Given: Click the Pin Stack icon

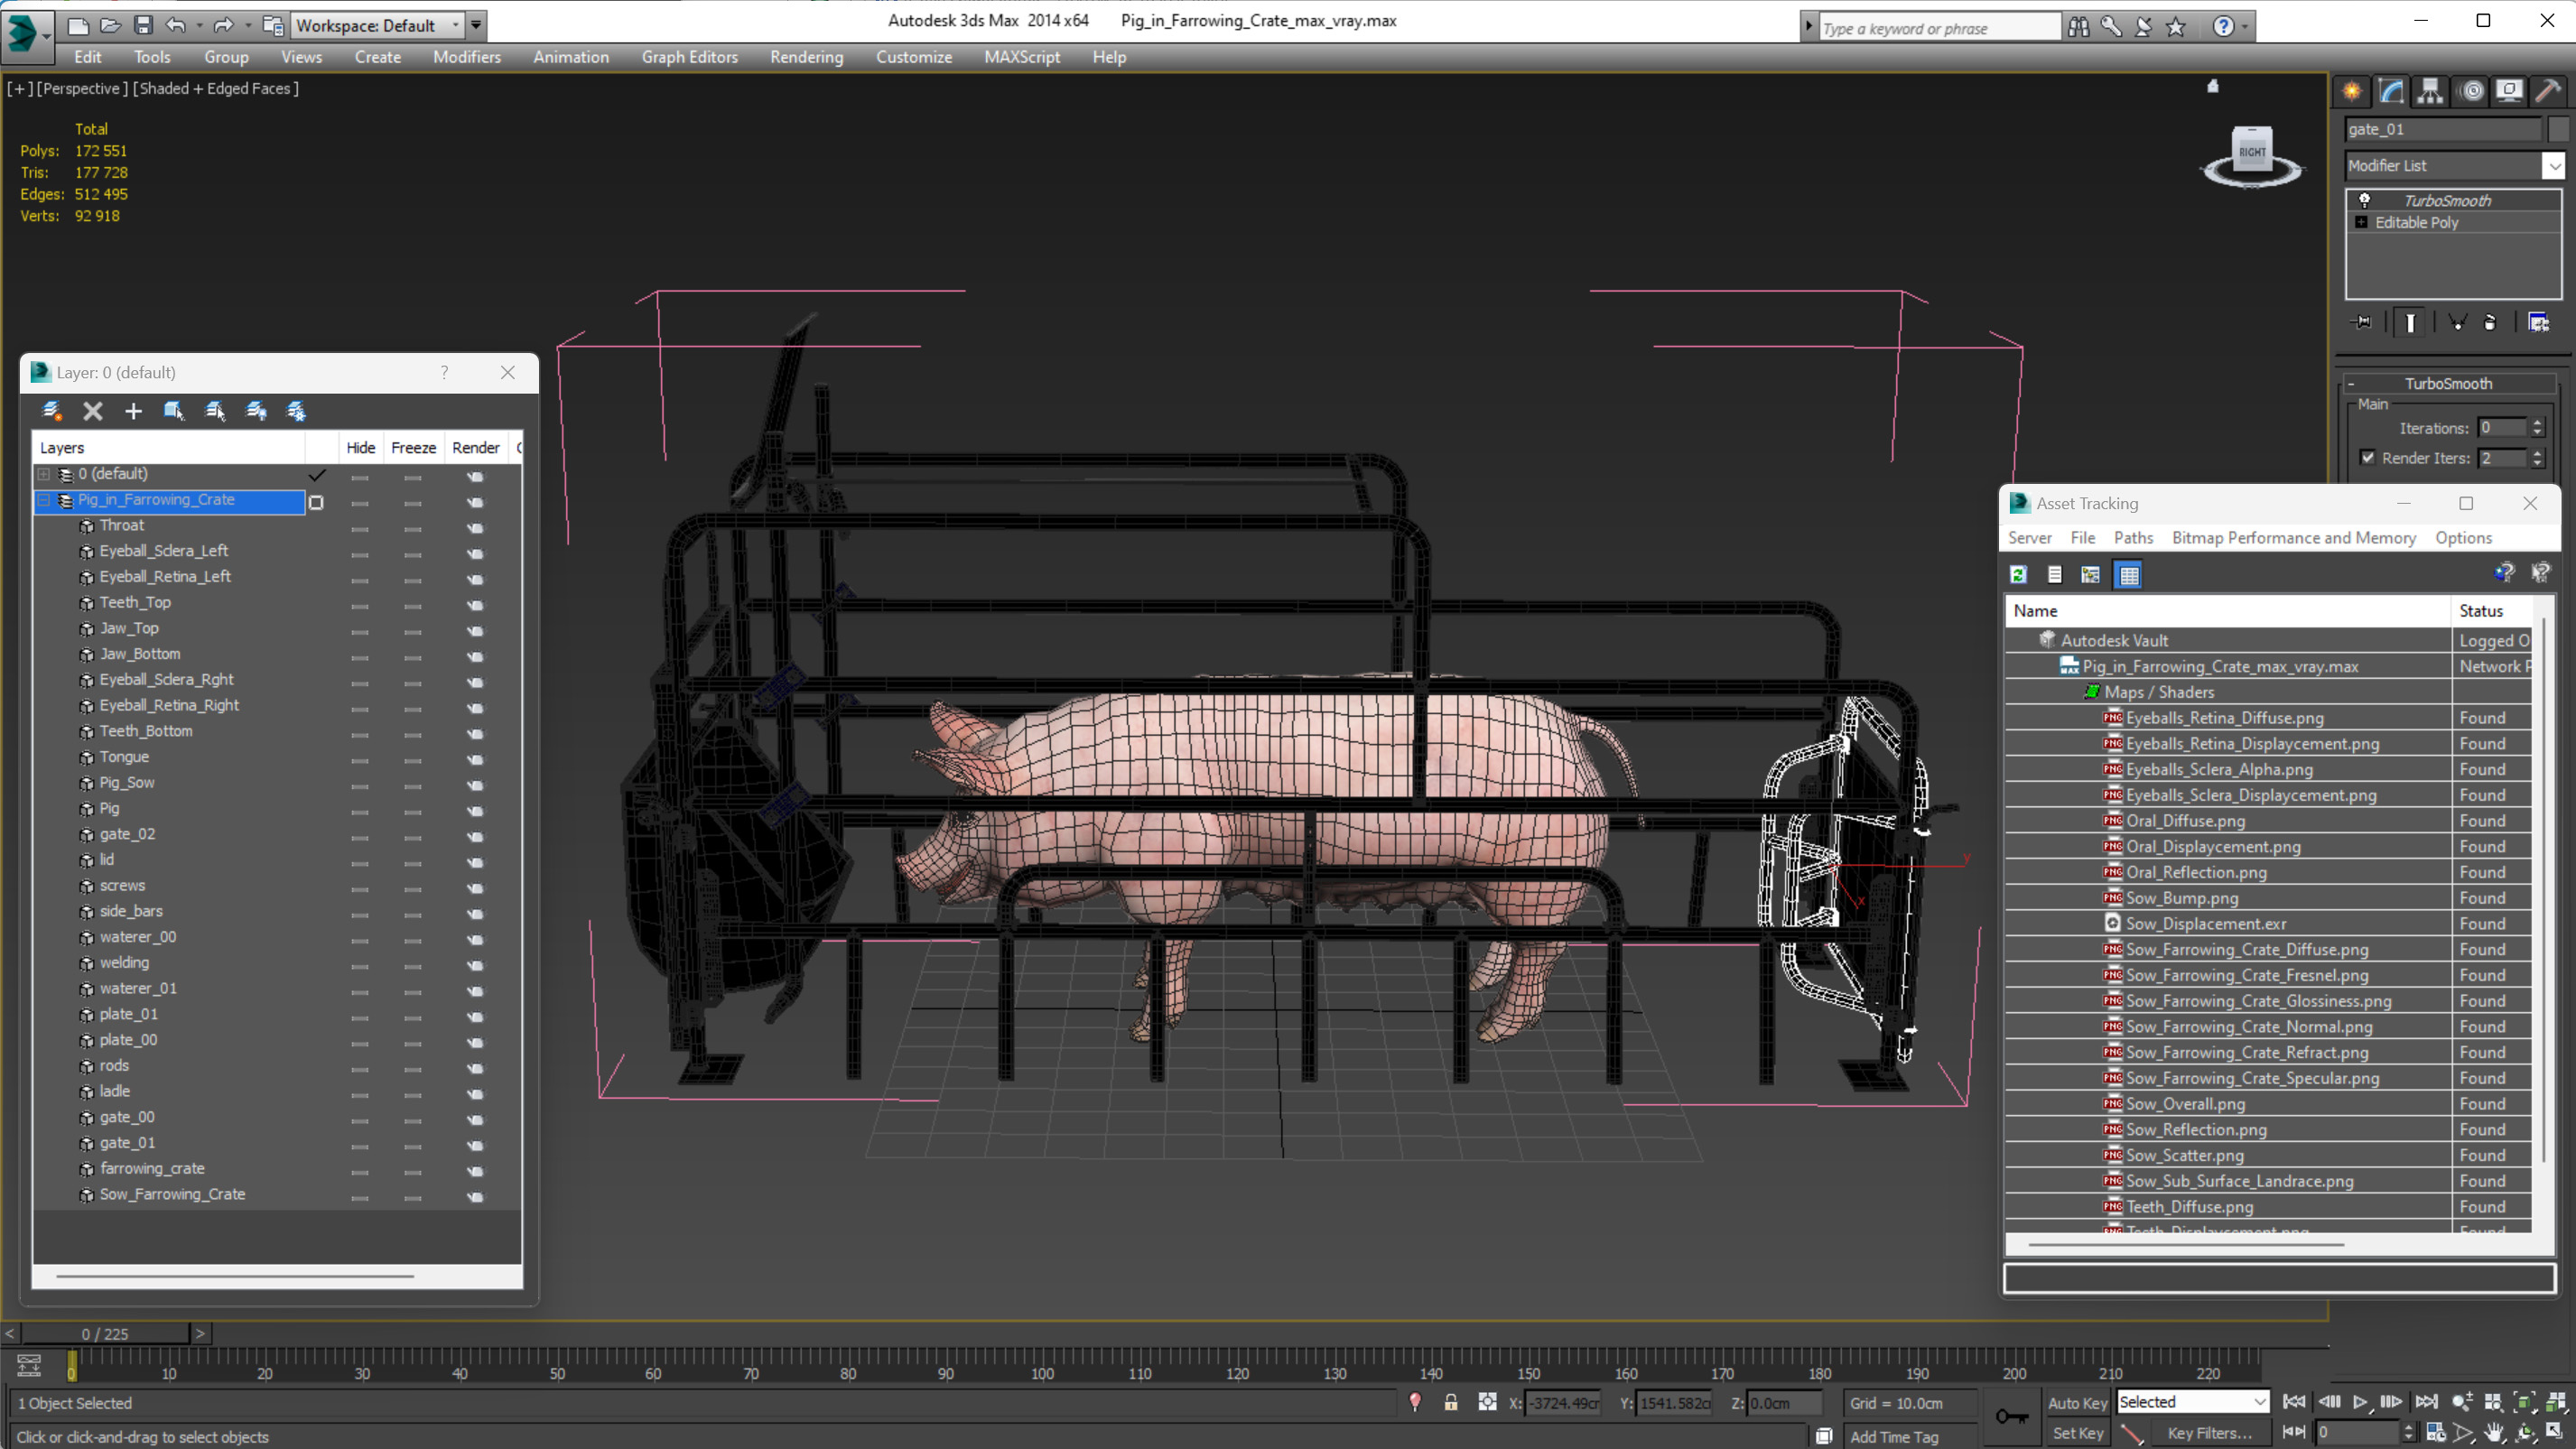Looking at the screenshot, I should tap(2363, 322).
